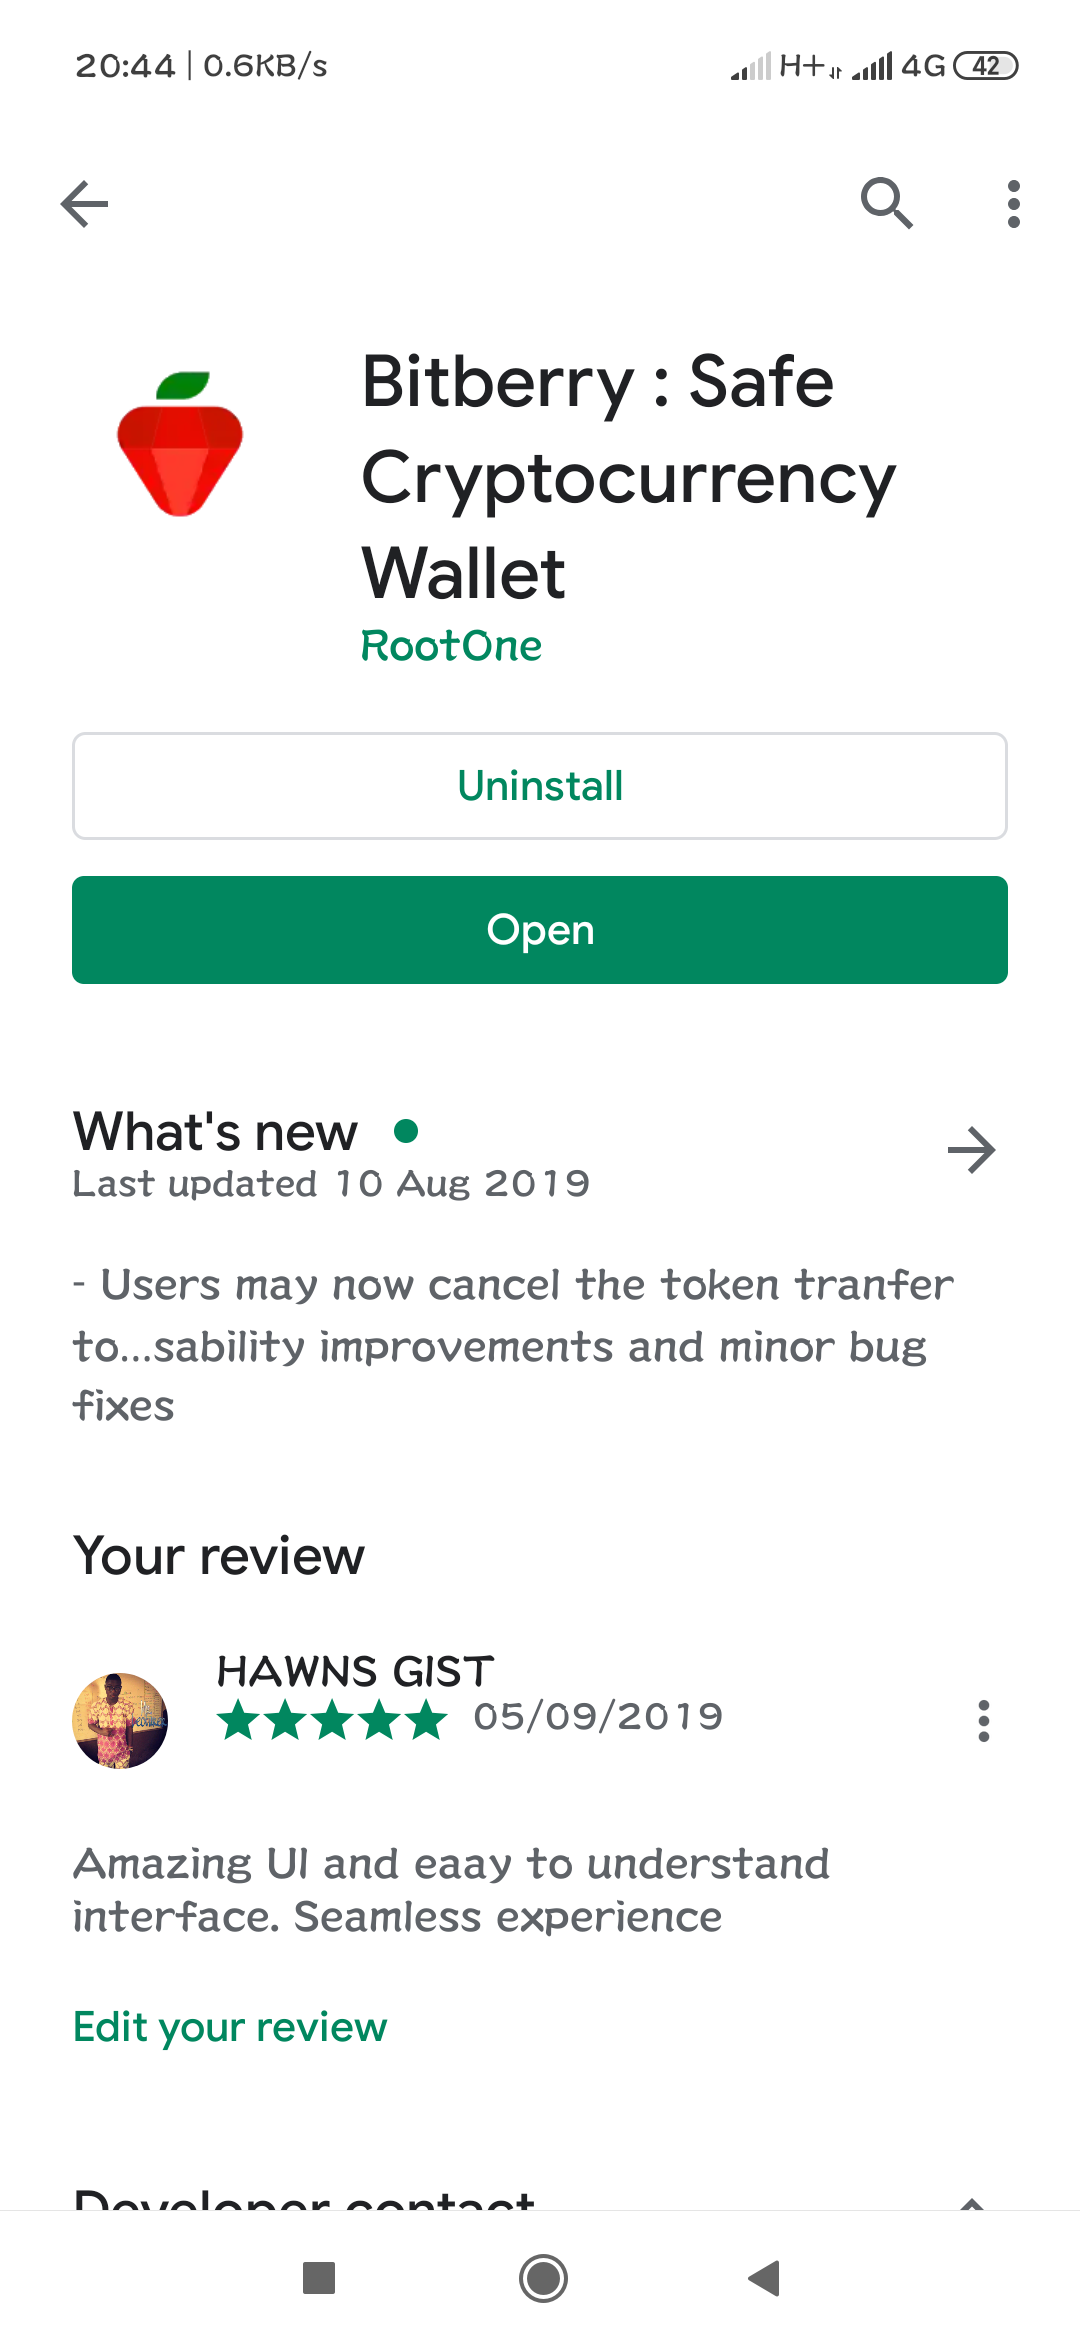Screen dimensions: 1080x2340
Task: Tap the Android home button
Action: (x=543, y=2278)
